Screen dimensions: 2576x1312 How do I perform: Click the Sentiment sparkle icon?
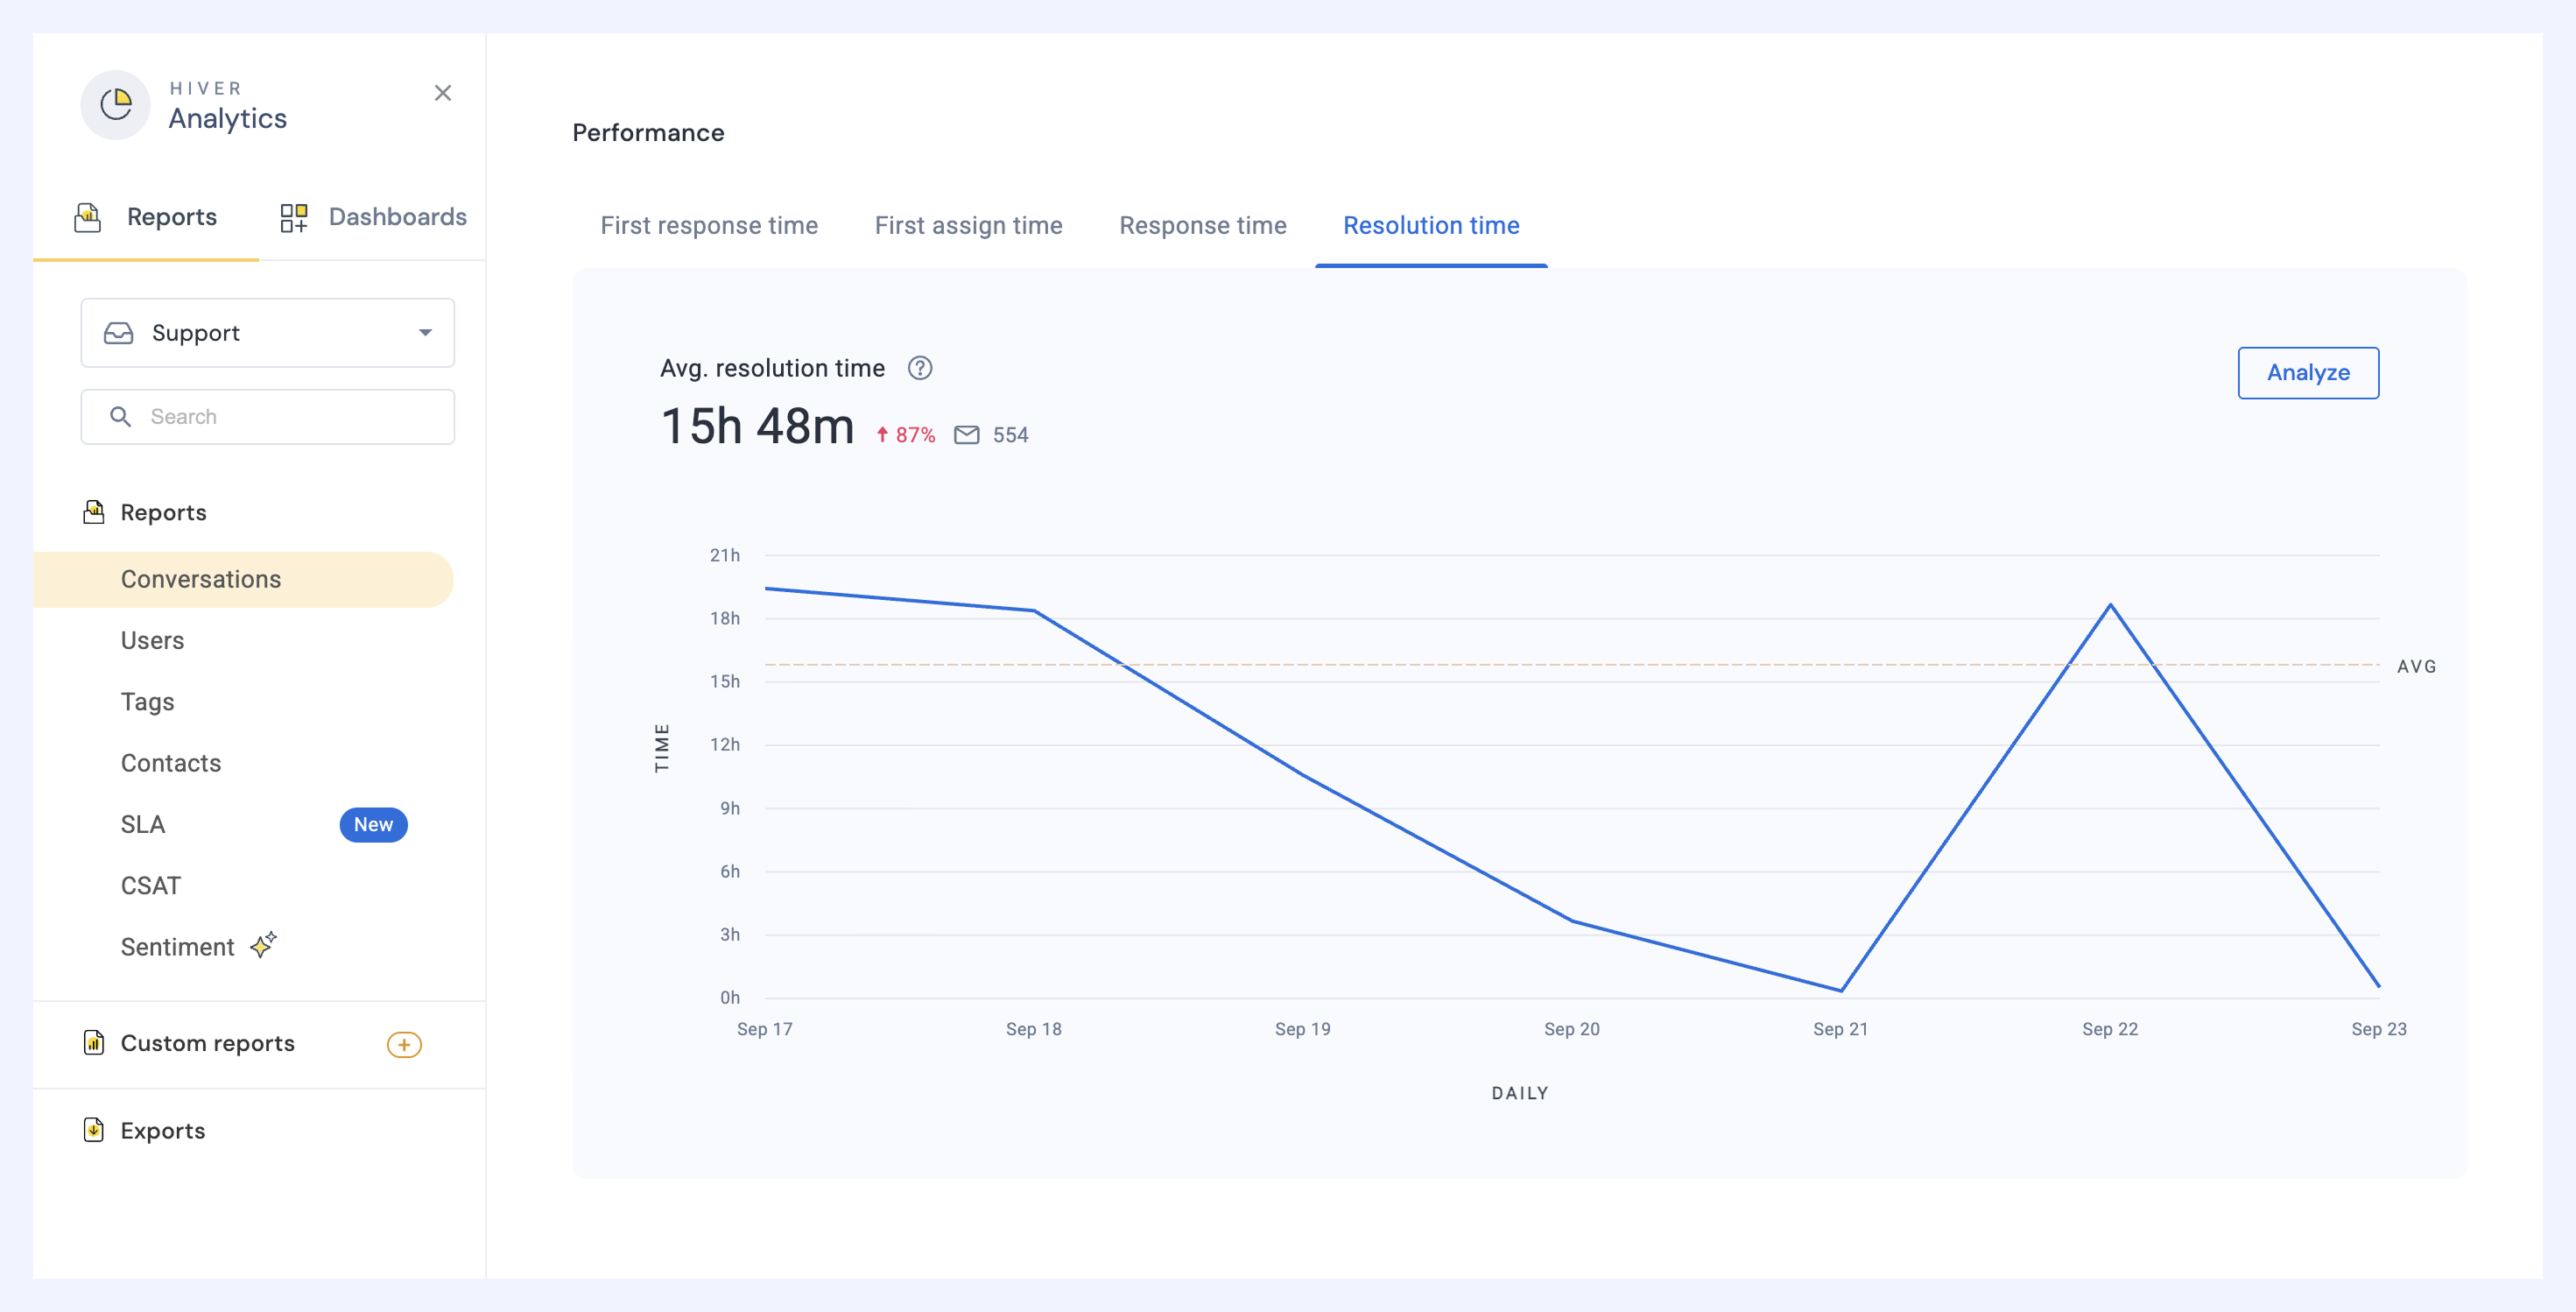(x=263, y=945)
